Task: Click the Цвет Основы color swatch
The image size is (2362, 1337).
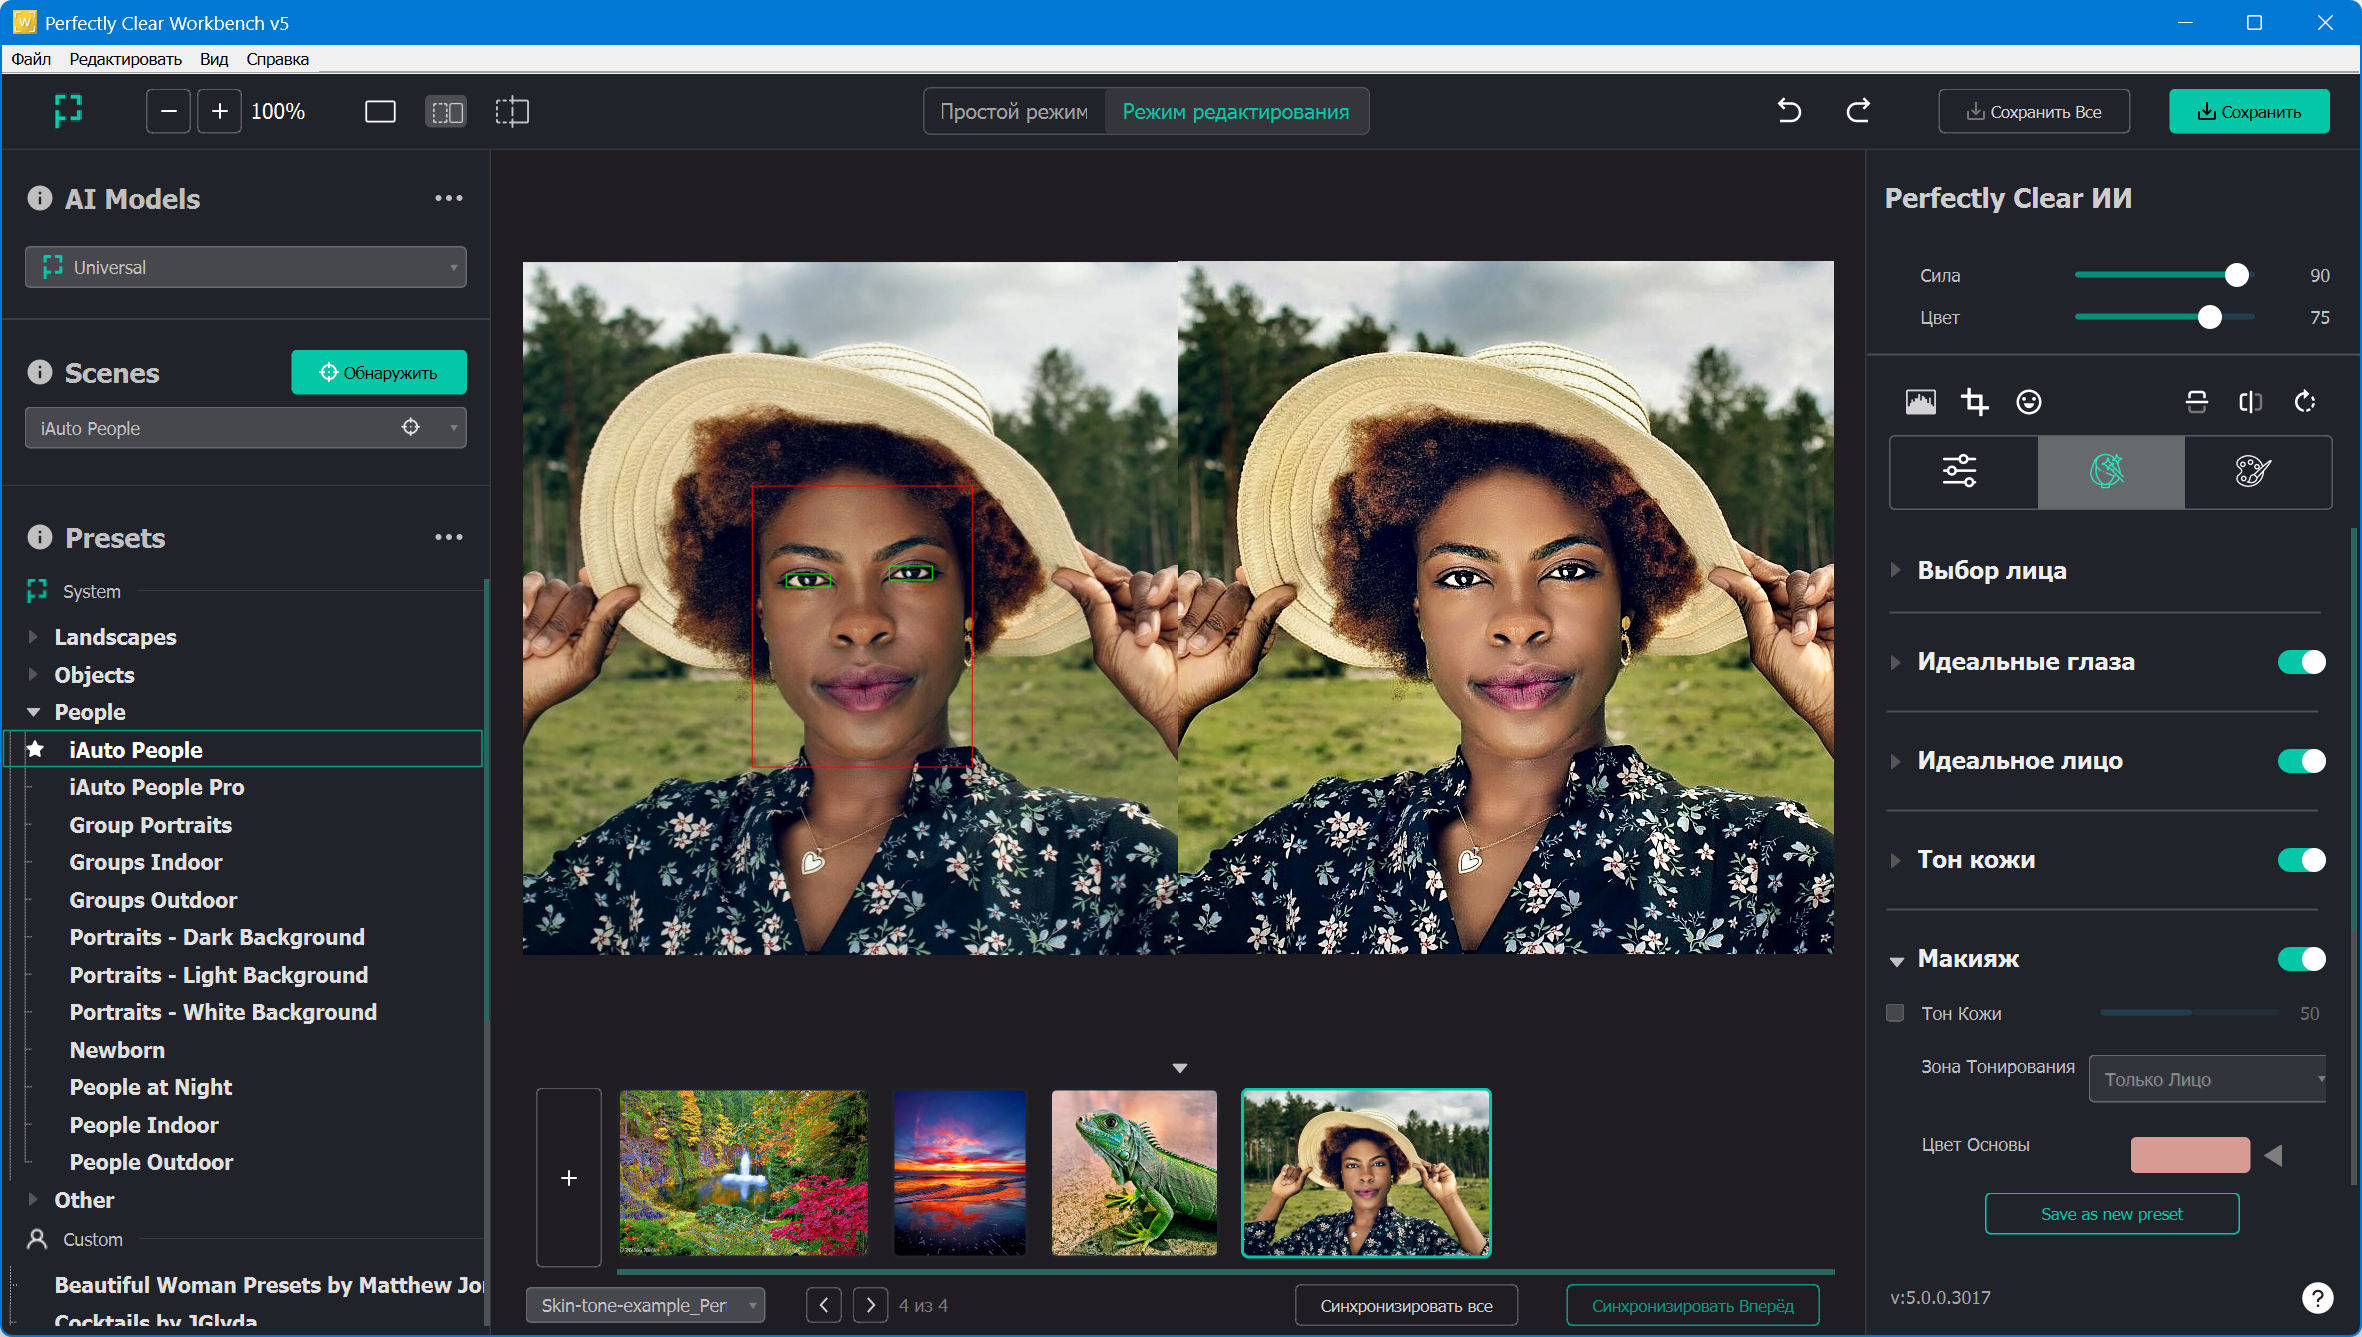Action: [2189, 1155]
